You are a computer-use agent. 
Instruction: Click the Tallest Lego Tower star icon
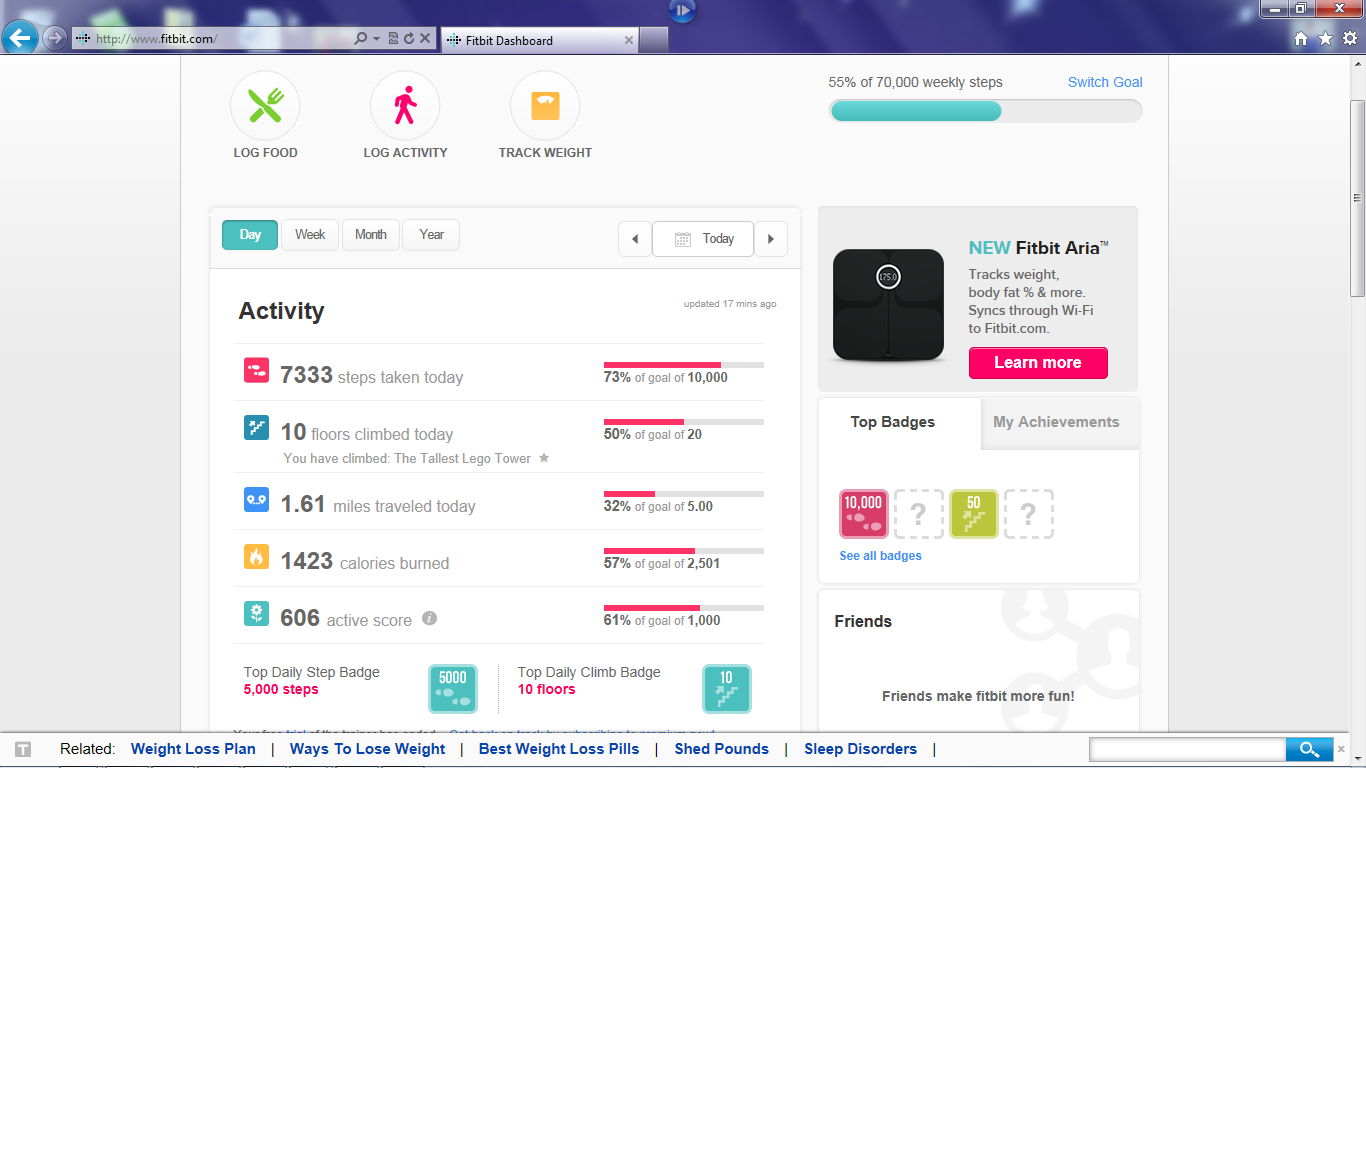(x=544, y=458)
